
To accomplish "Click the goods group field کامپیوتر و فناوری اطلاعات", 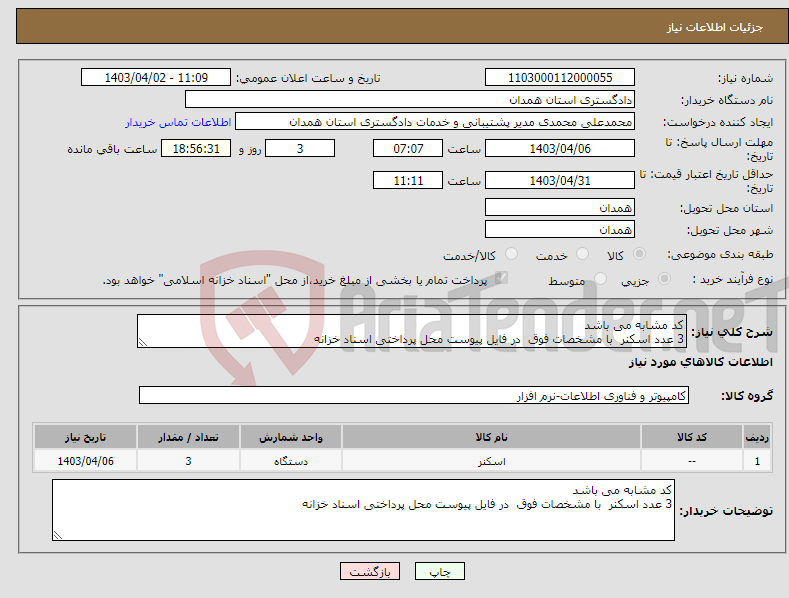I will (414, 396).
